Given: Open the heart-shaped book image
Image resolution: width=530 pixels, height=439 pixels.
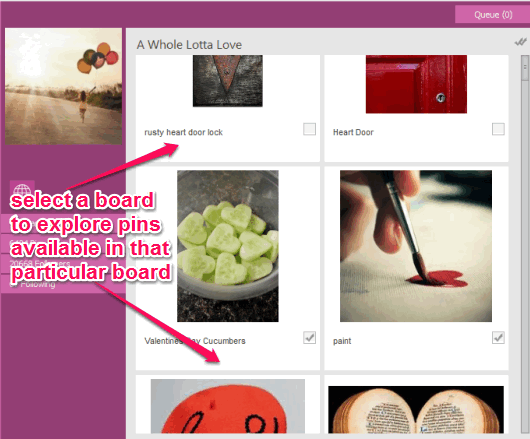Looking at the screenshot, I should (416, 410).
